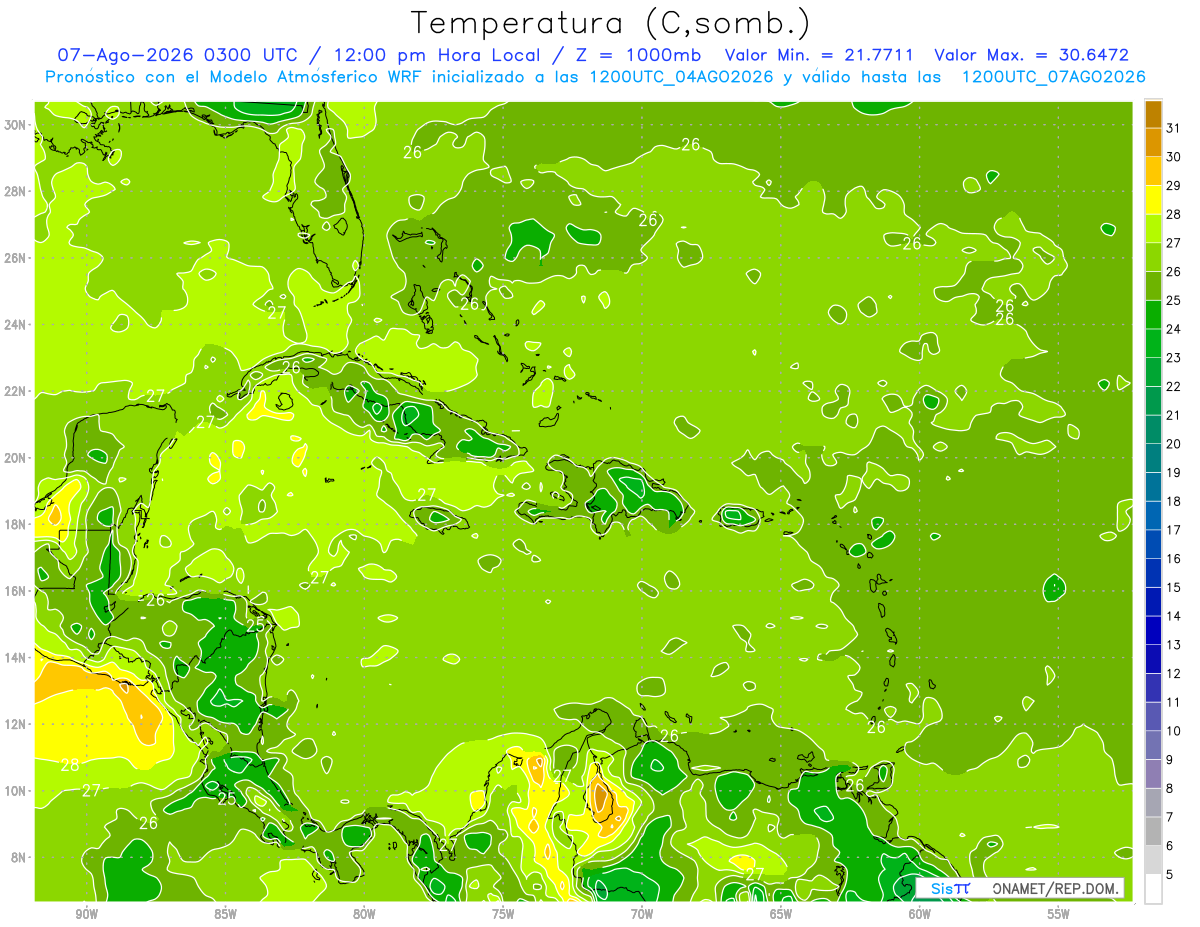The height and width of the screenshot is (927, 1200).
Task: Click the '80W' longitude axis label
Action: click(x=364, y=914)
